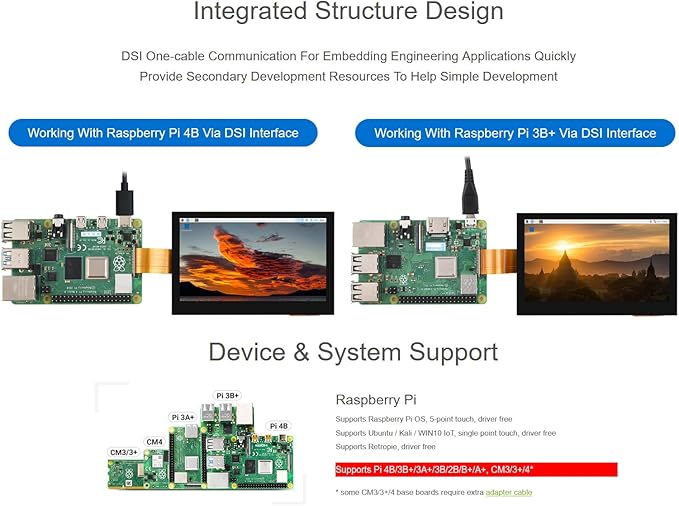679x506 pixels.
Task: Click 'Provide Secondary Development Resources' line
Action: pos(349,77)
